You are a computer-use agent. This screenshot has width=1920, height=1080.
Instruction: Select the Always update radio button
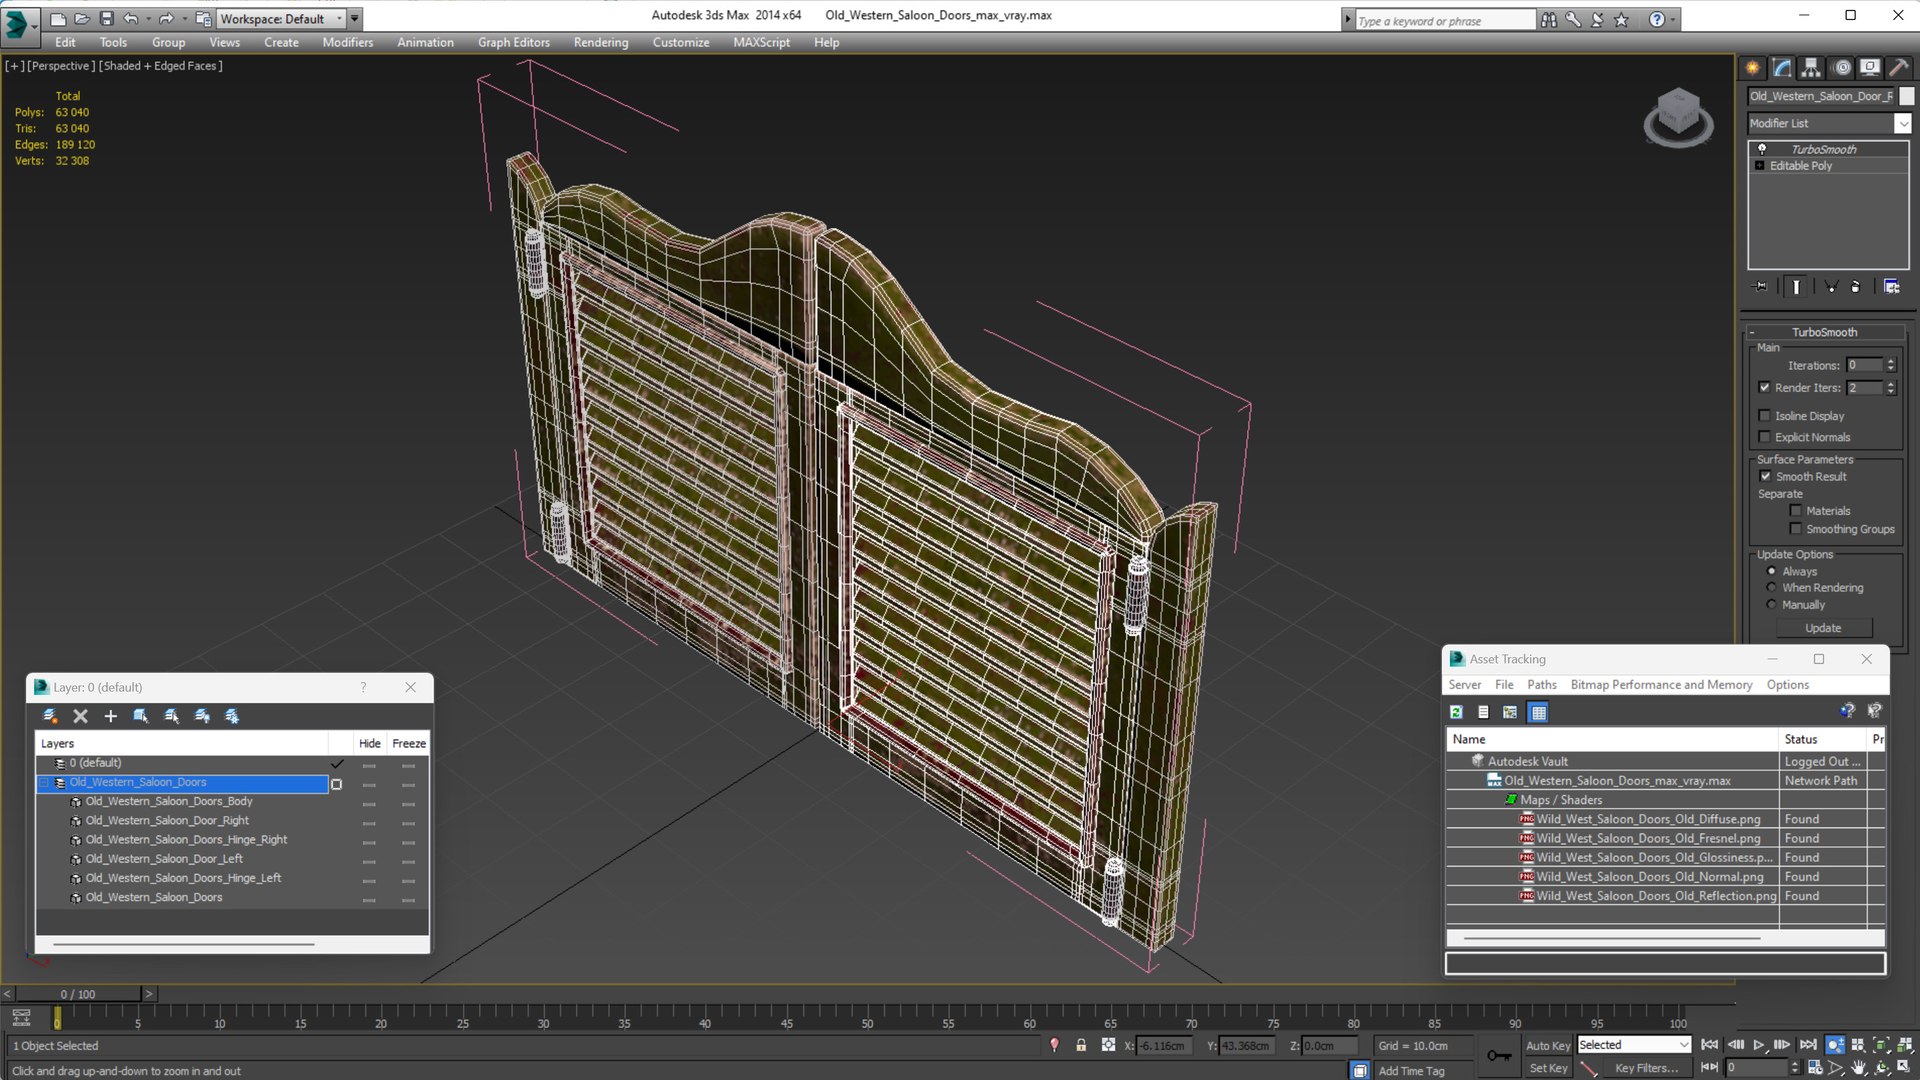click(x=1771, y=571)
